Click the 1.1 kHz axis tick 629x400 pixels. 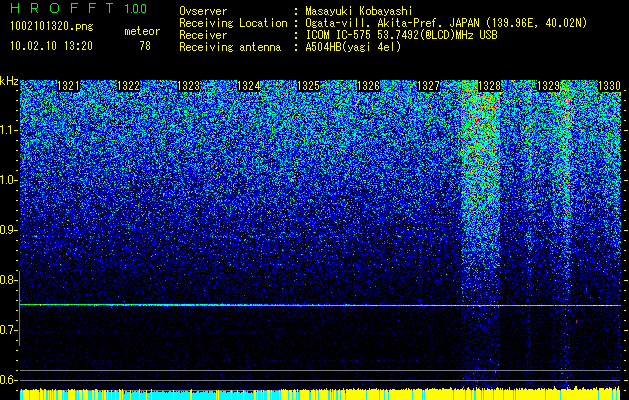[x=9, y=131]
